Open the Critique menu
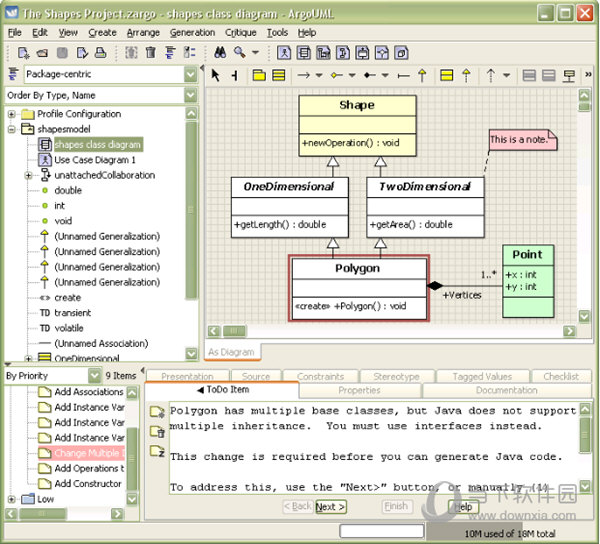 (241, 33)
